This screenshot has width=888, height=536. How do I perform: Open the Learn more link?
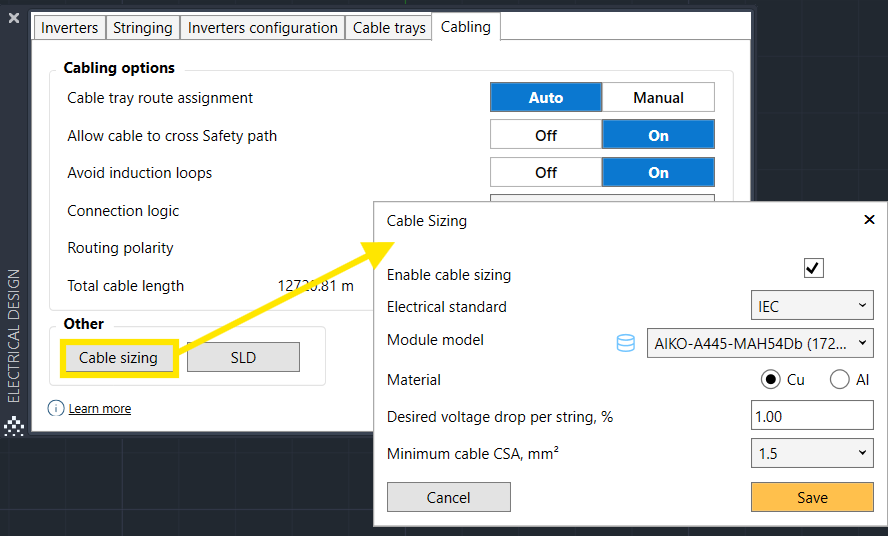click(x=99, y=408)
